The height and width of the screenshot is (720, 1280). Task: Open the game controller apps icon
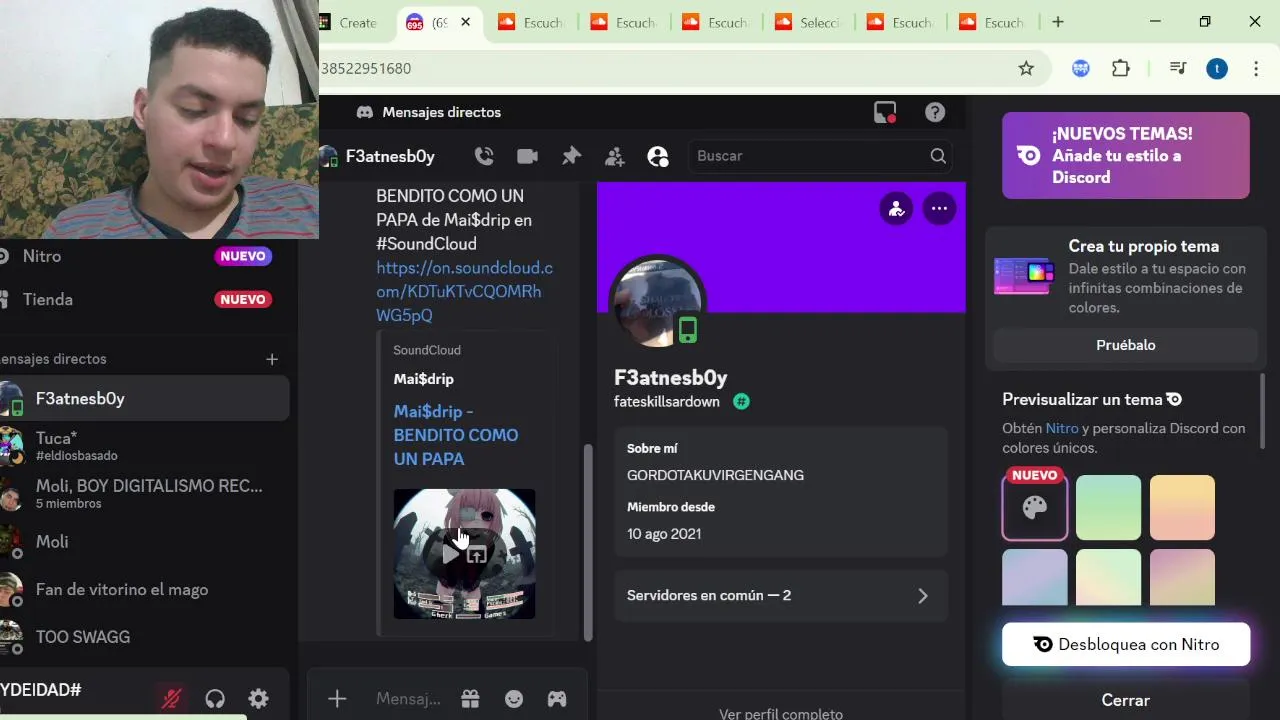point(557,699)
